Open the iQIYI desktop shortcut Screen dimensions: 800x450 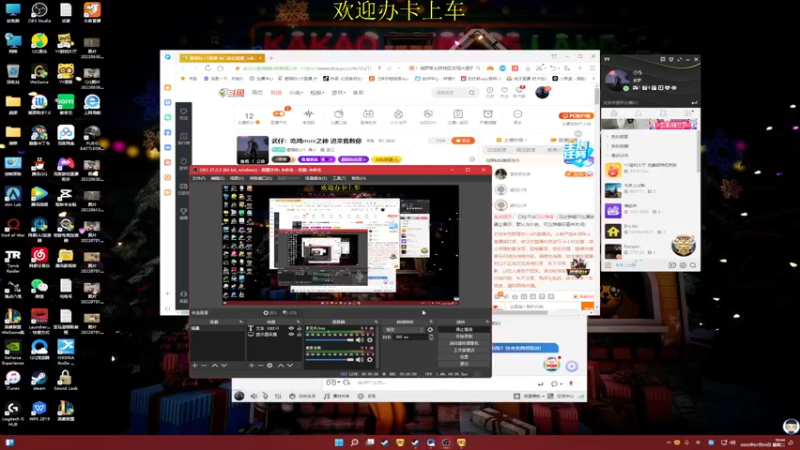[x=65, y=105]
